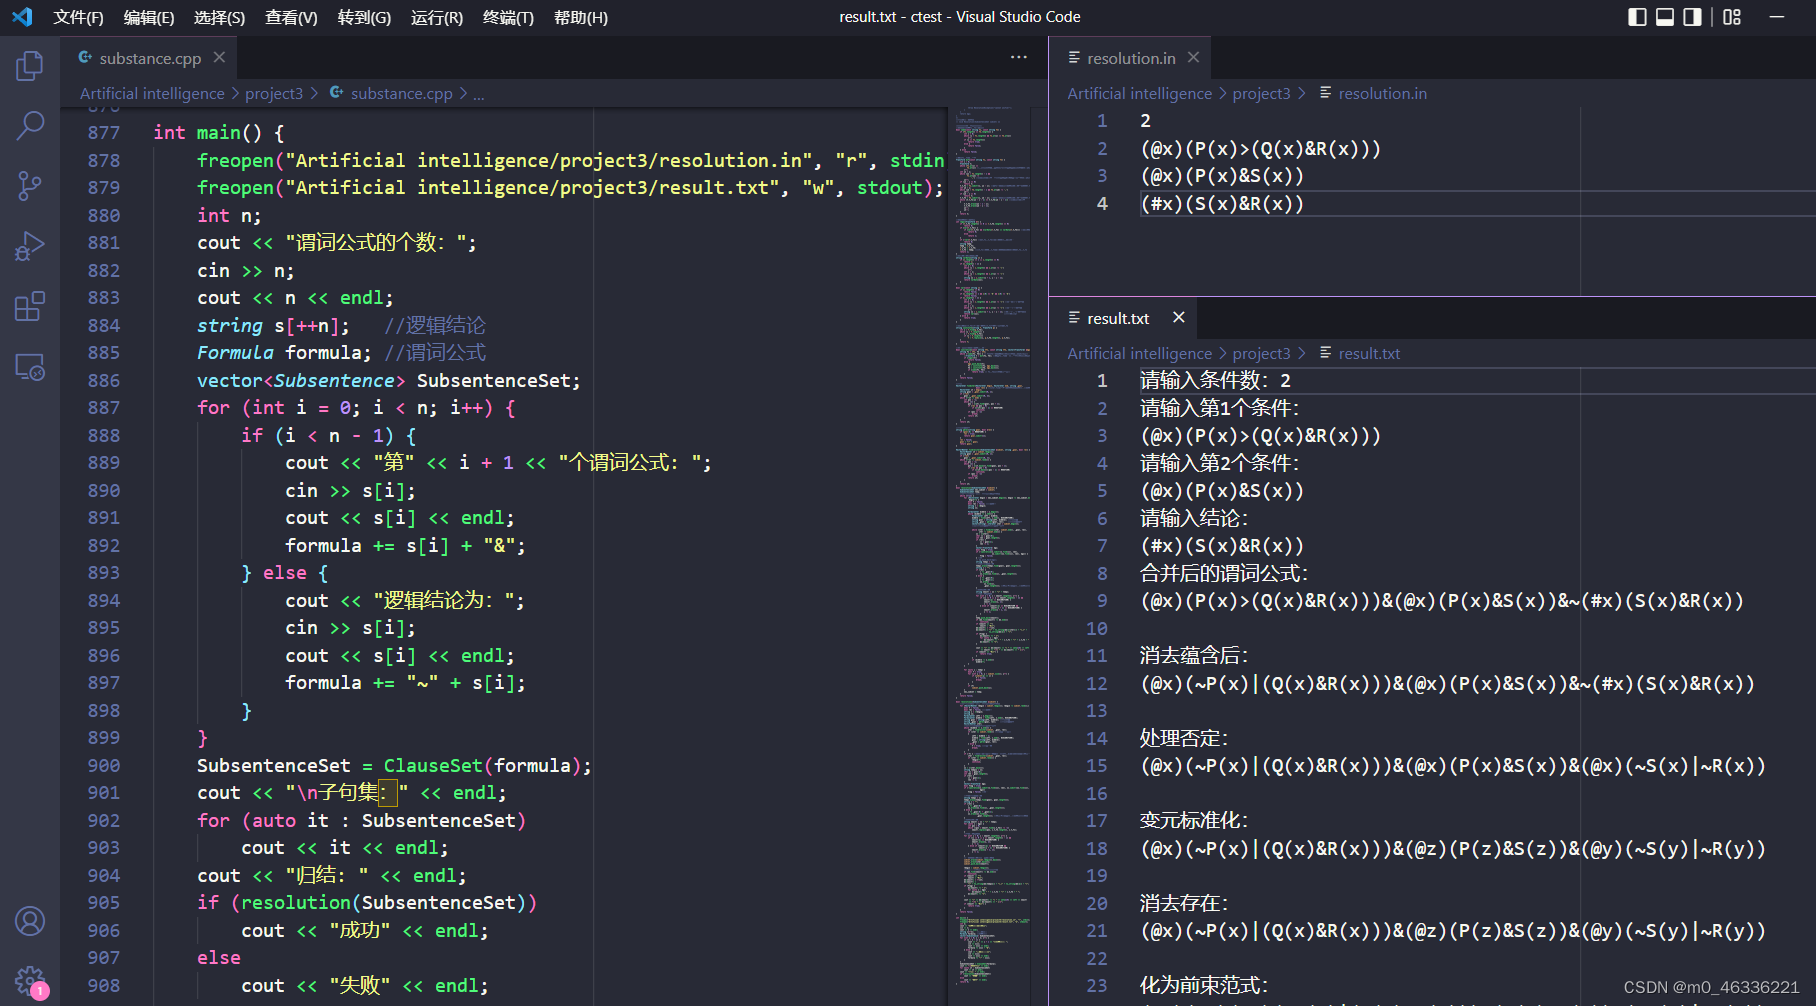
Task: Close the result.txt tab
Action: point(1179,317)
